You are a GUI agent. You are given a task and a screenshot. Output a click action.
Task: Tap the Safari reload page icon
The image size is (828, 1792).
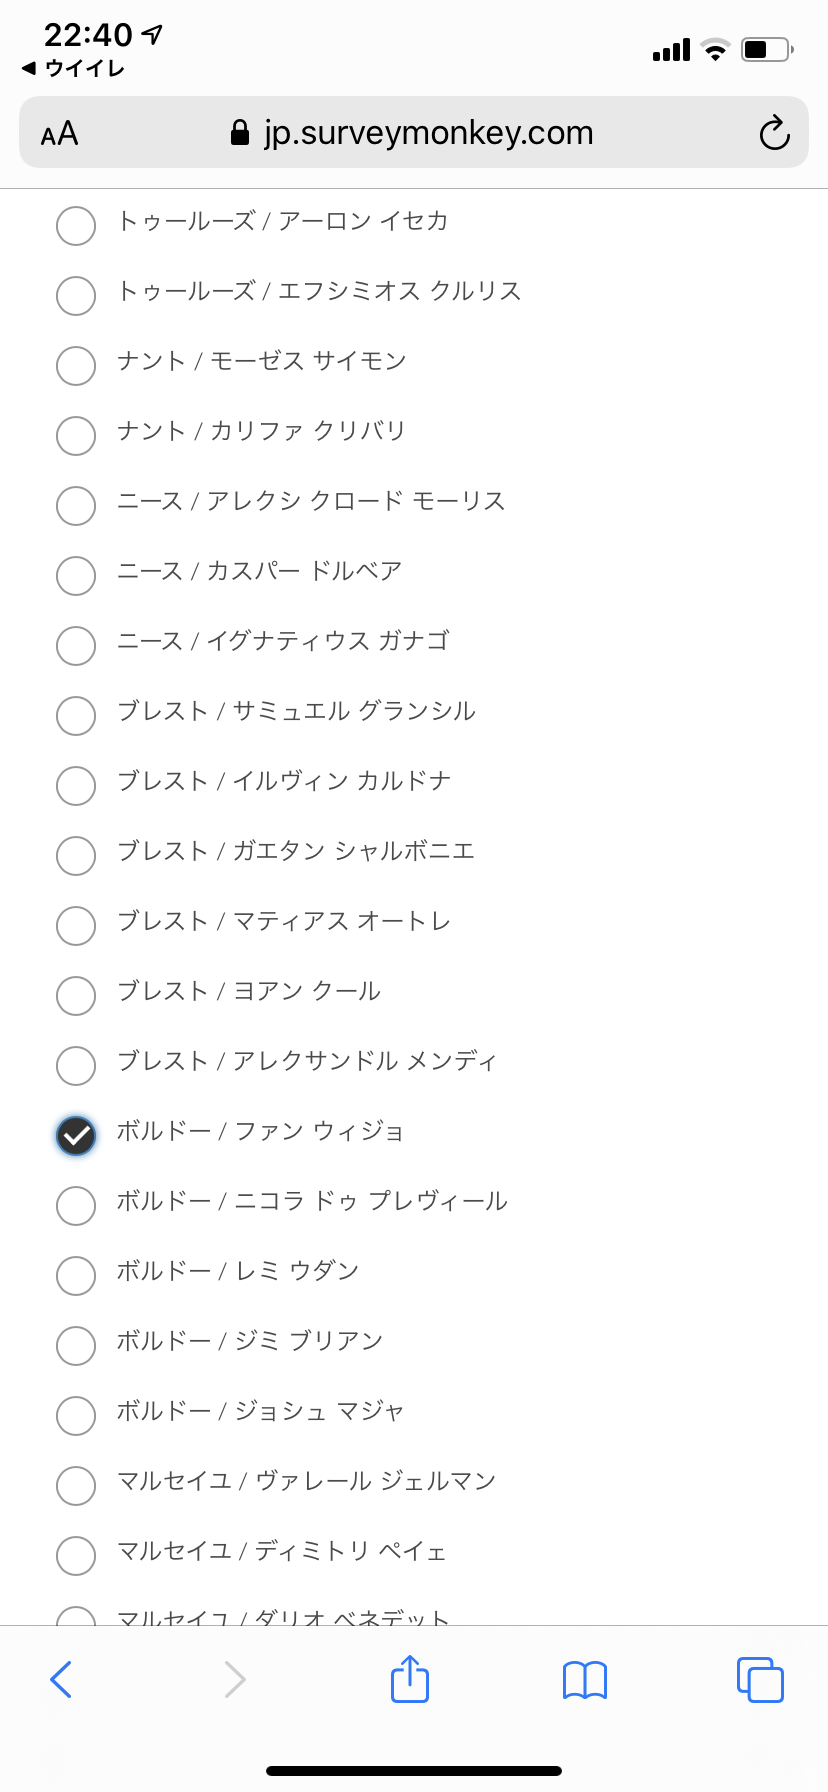(x=774, y=133)
